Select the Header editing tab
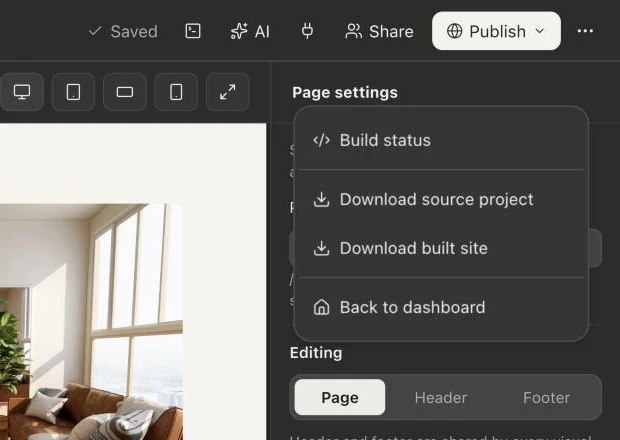The width and height of the screenshot is (620, 440). 440,397
